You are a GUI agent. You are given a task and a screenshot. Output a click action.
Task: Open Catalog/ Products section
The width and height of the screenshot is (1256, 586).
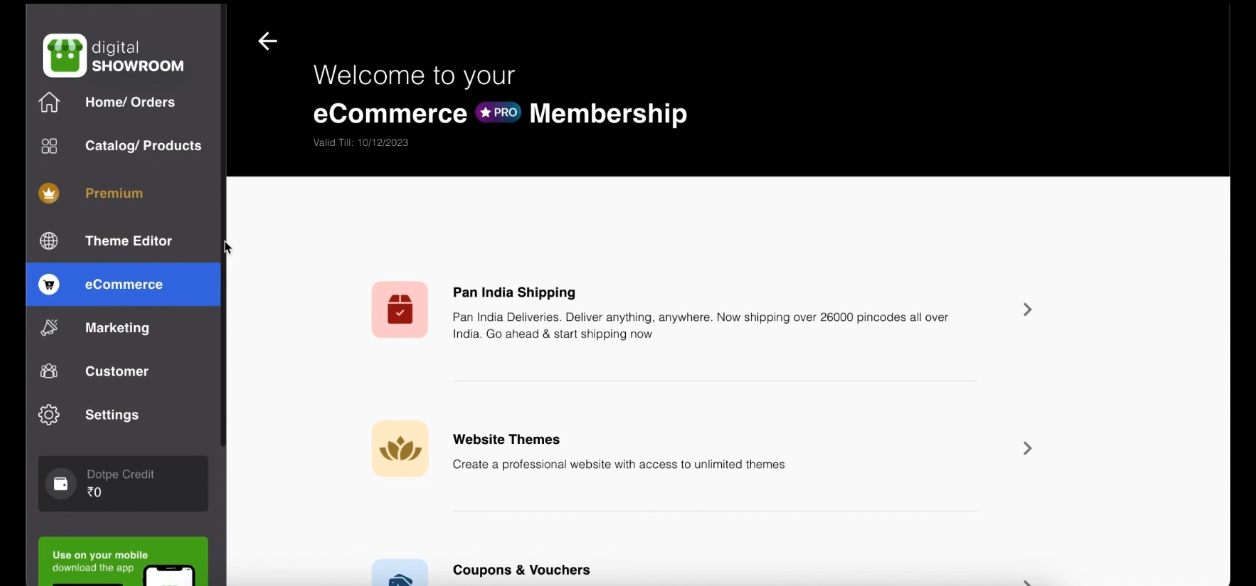[143, 146]
